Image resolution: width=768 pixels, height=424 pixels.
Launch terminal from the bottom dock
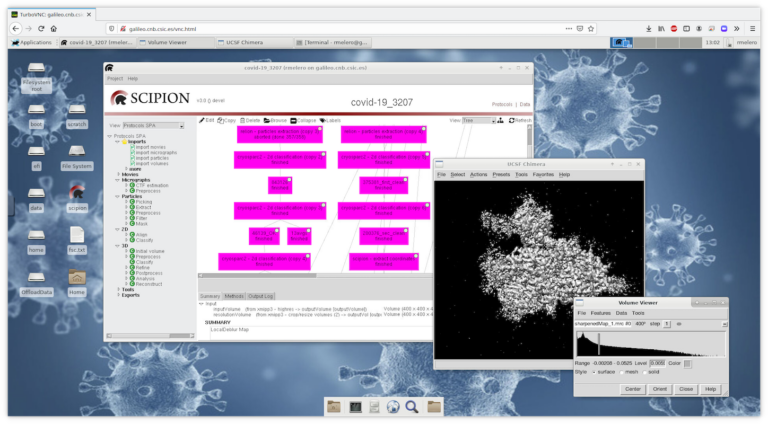tap(355, 406)
